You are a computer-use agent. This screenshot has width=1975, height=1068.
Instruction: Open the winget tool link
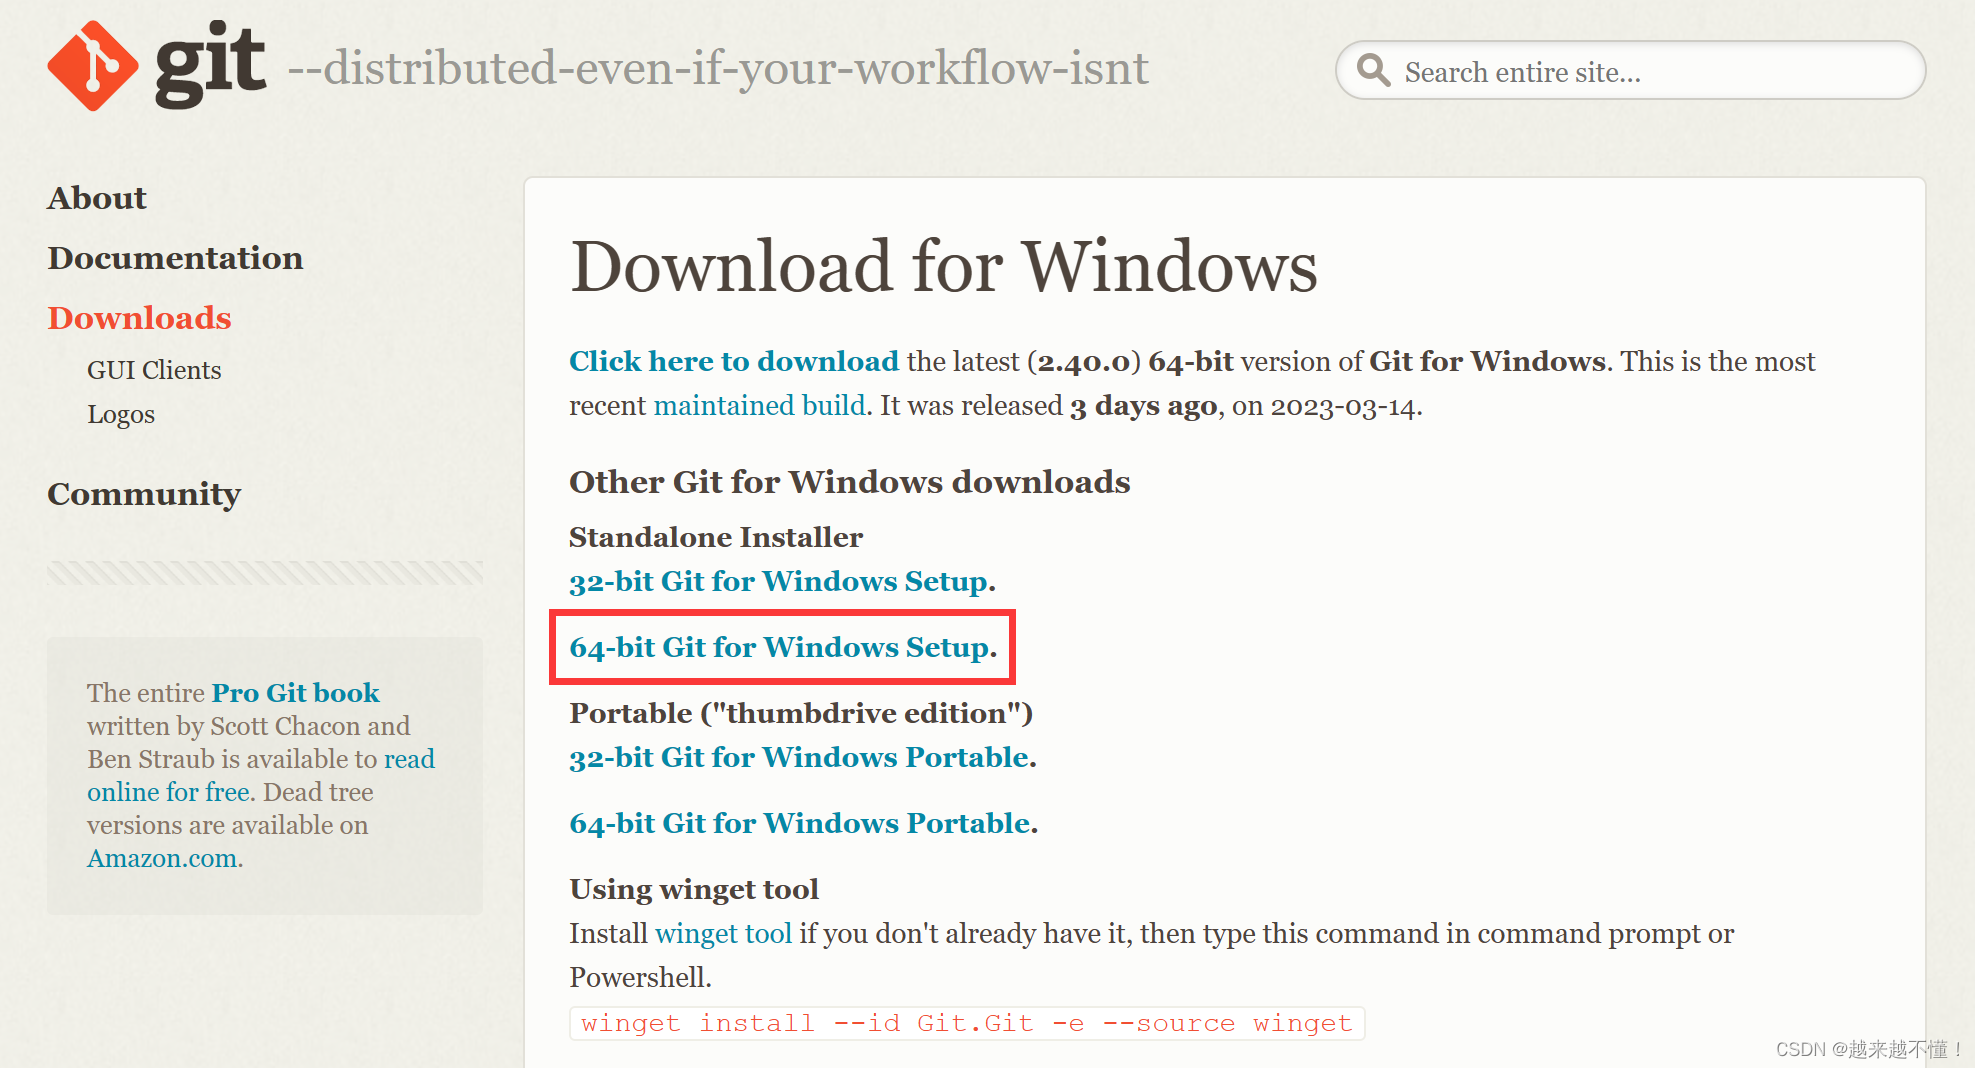point(723,933)
